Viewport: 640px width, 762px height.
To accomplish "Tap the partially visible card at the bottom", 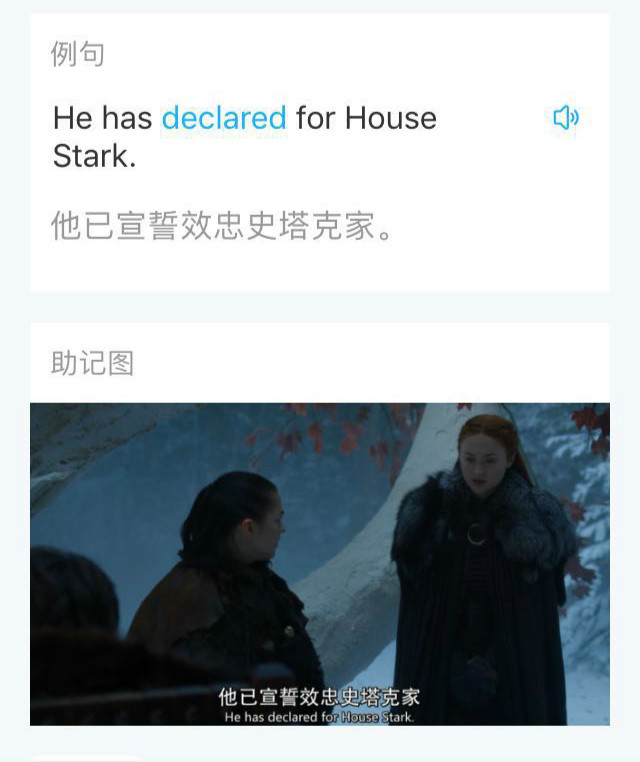I will (x=87, y=759).
